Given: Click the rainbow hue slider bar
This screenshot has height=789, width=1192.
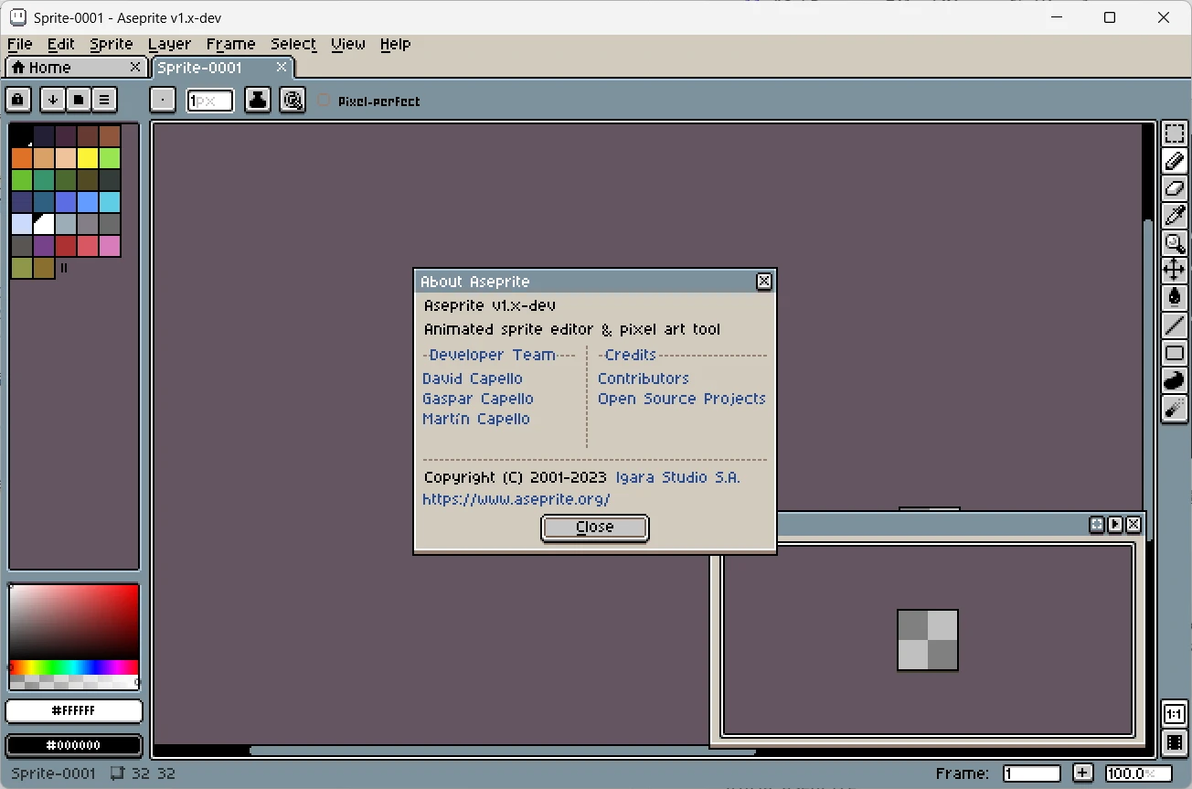Looking at the screenshot, I should 74,668.
